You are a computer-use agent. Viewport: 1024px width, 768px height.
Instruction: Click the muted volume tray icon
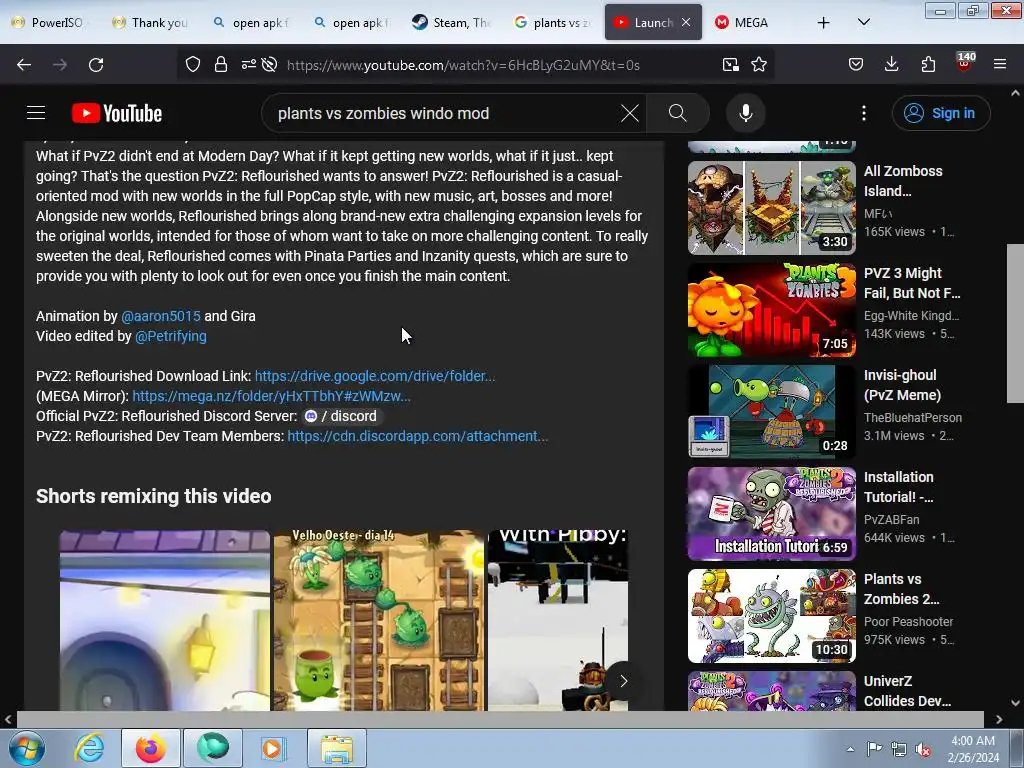pyautogui.click(x=923, y=749)
